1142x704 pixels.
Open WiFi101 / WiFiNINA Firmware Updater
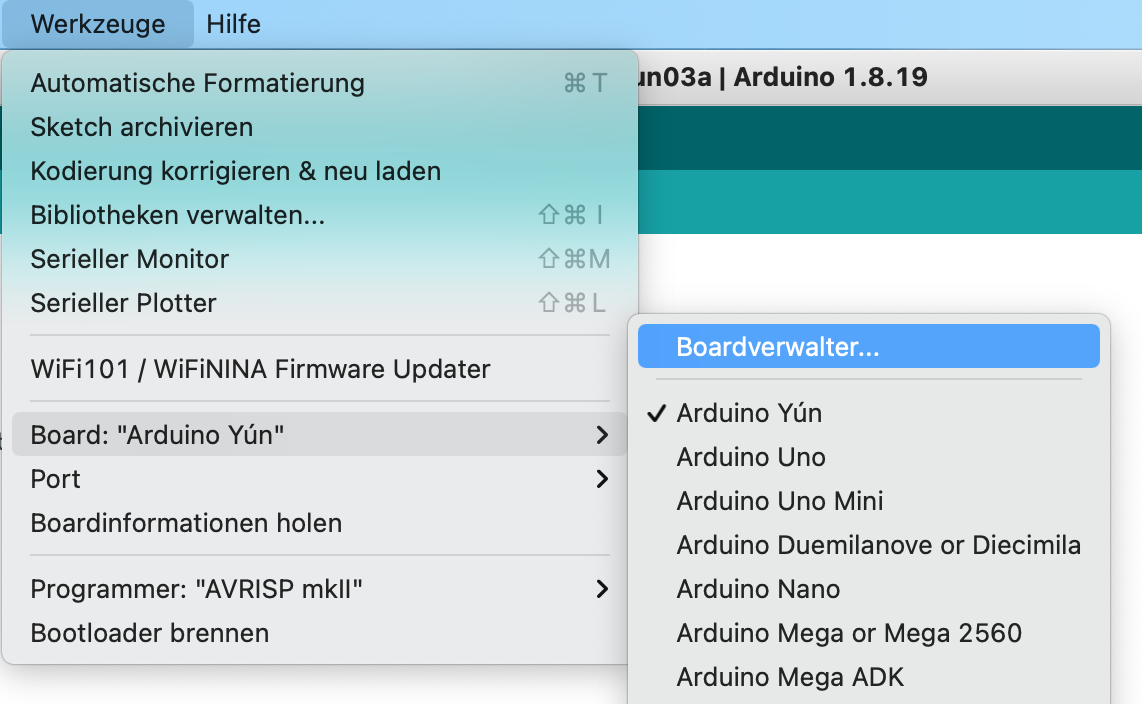[320, 369]
